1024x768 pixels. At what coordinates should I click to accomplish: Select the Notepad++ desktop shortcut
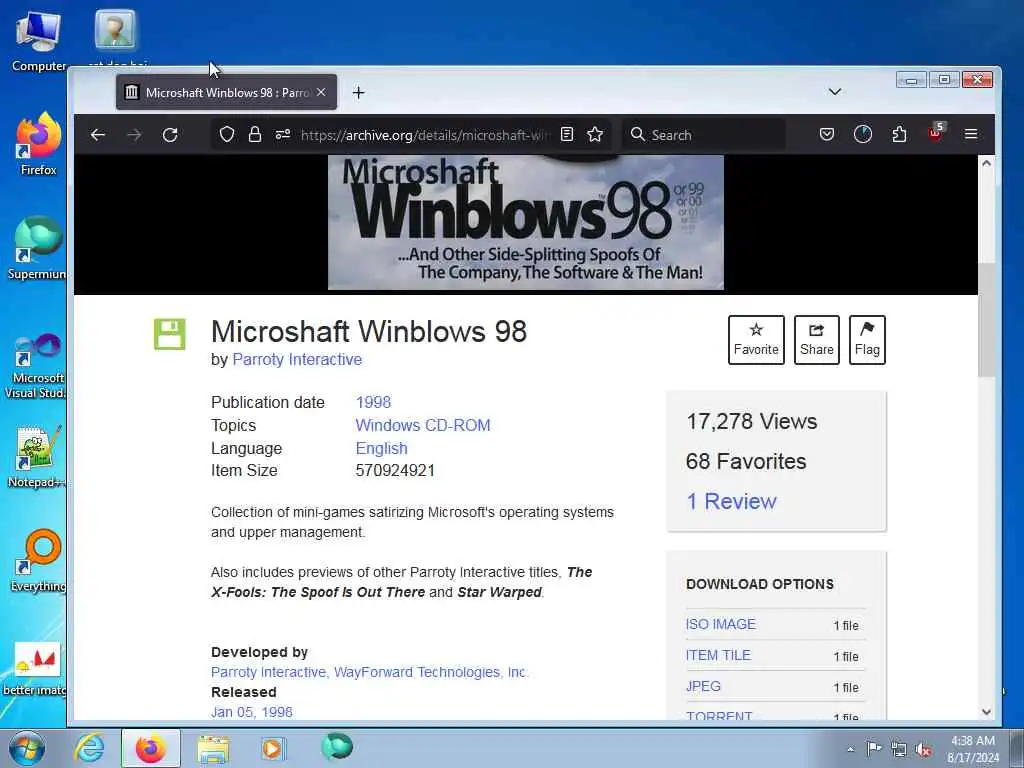37,457
